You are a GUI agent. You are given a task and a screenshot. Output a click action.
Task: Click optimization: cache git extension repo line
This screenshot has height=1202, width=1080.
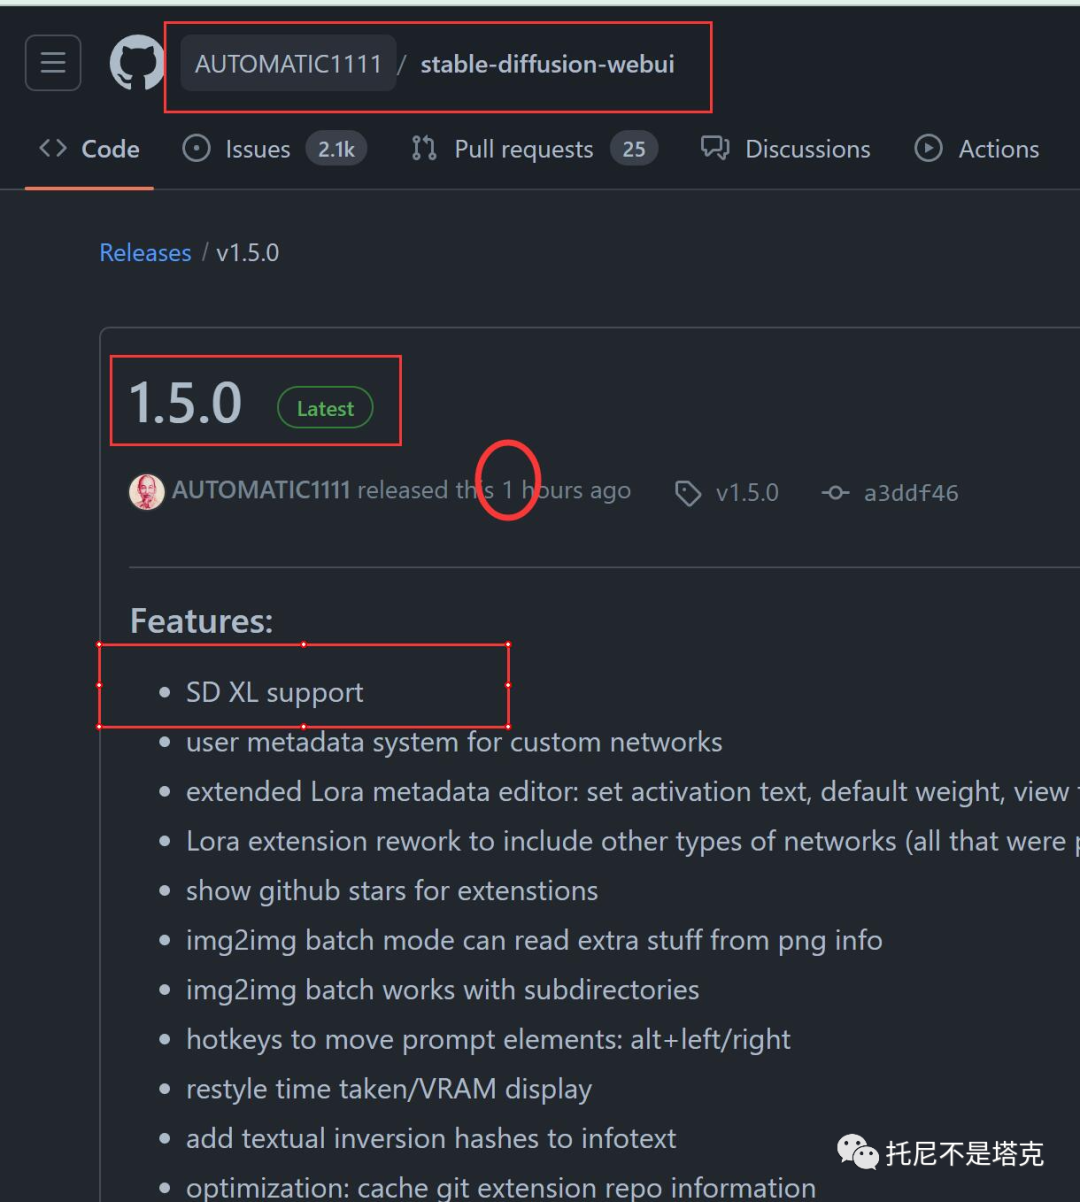501,1187
